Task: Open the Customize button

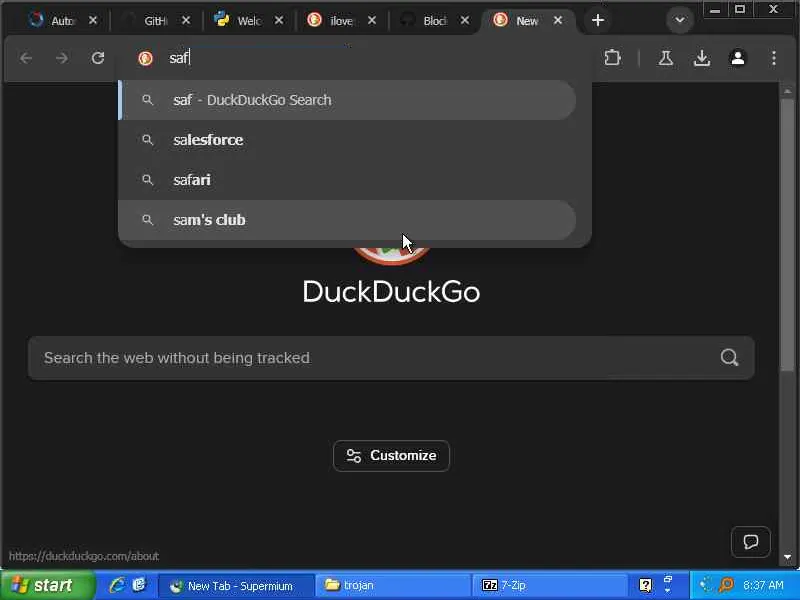Action: 391,456
